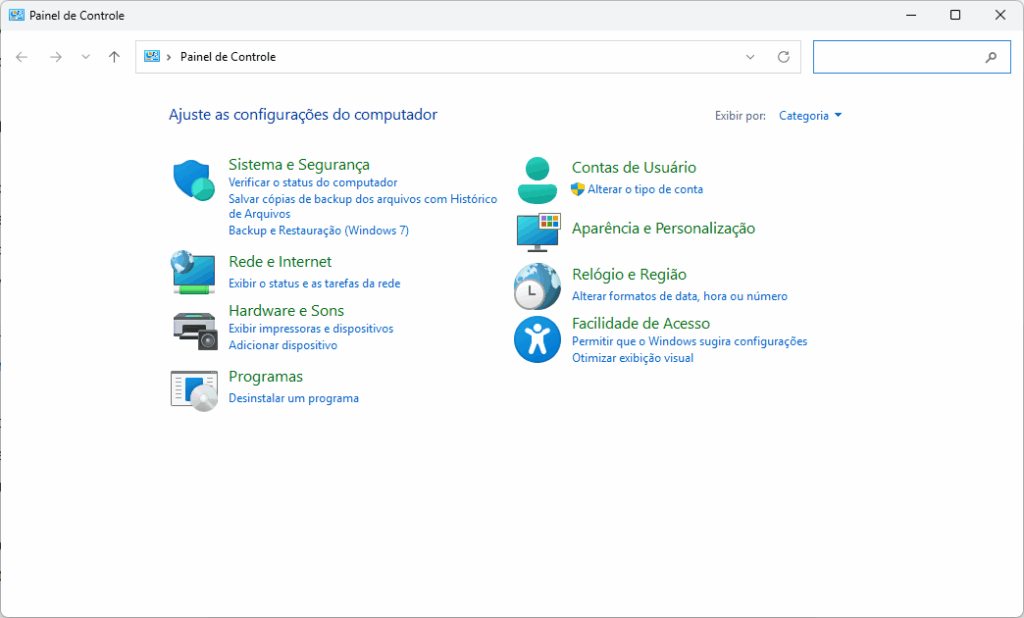This screenshot has width=1024, height=618.
Task: Open Sistema e Segurança category icon
Action: (x=193, y=180)
